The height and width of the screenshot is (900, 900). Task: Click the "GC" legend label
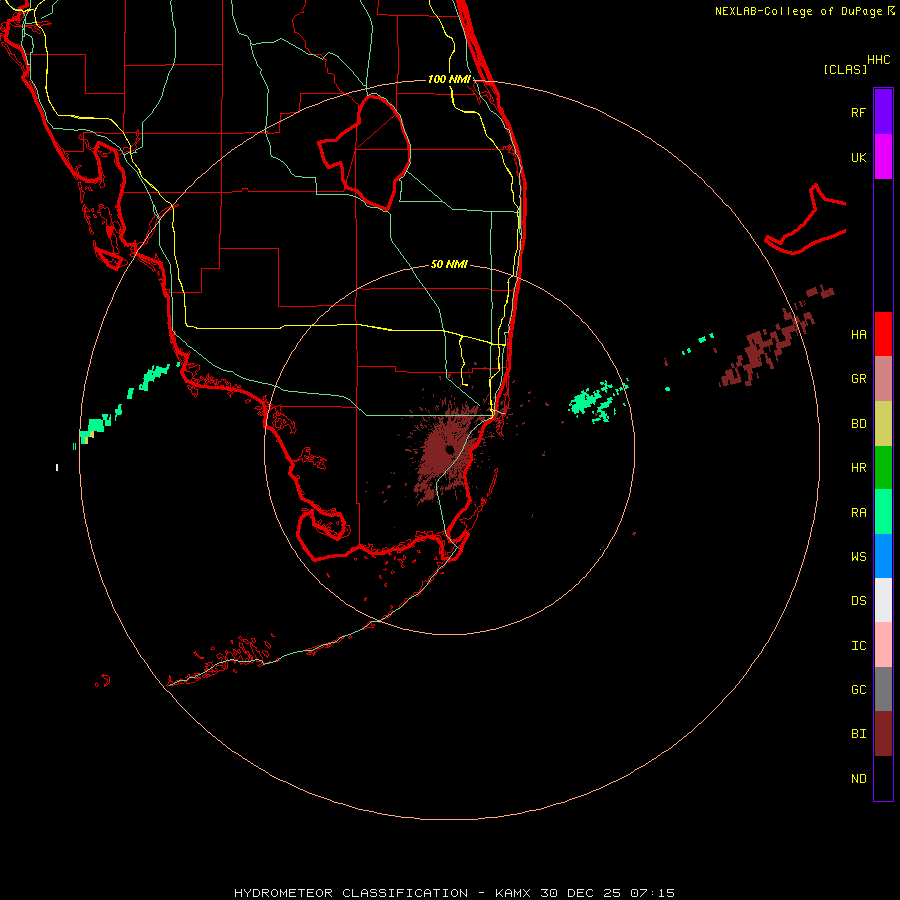(858, 690)
